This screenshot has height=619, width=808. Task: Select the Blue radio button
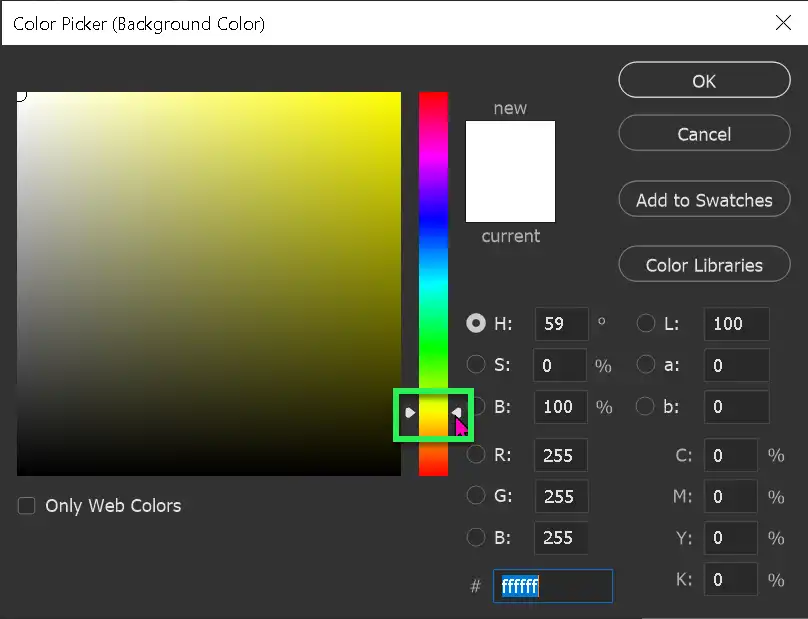point(476,537)
